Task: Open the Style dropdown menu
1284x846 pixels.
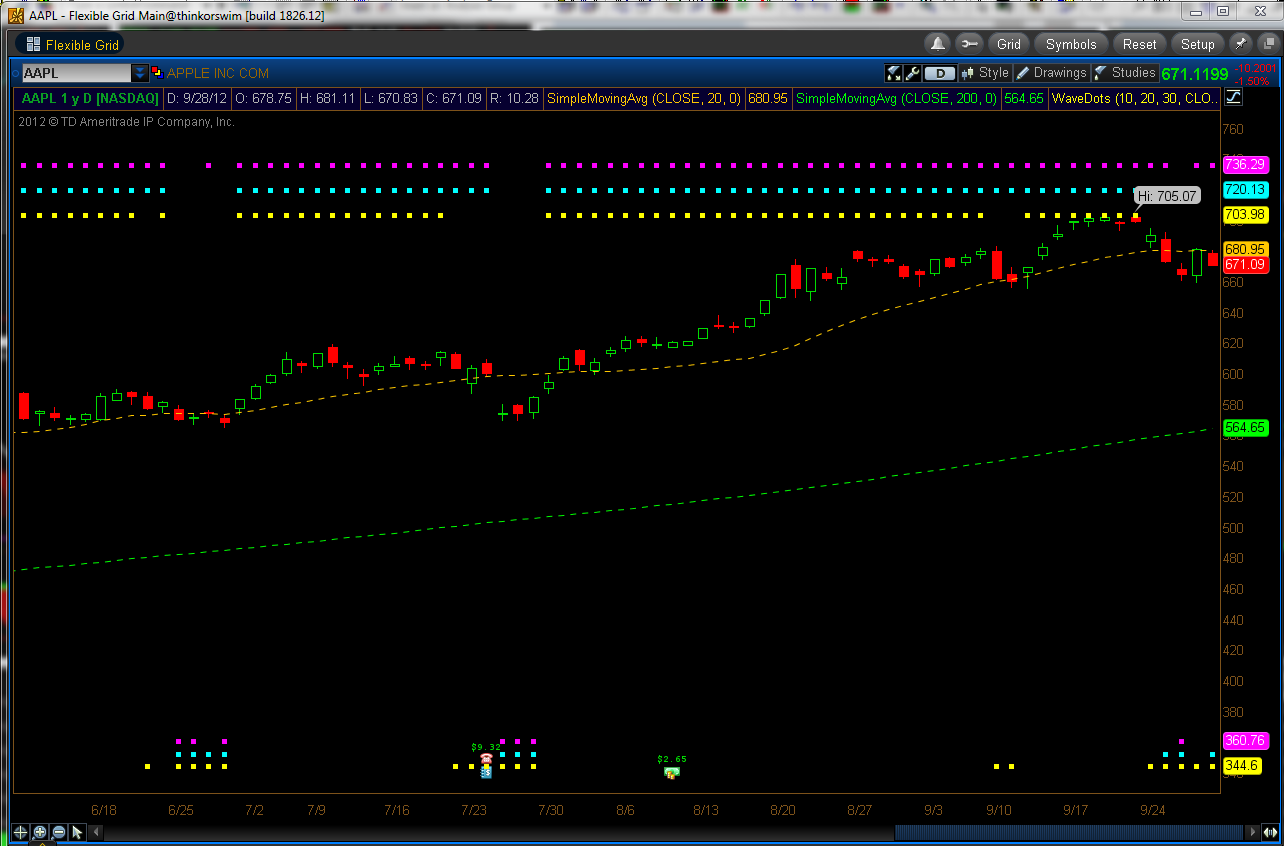Action: coord(985,73)
